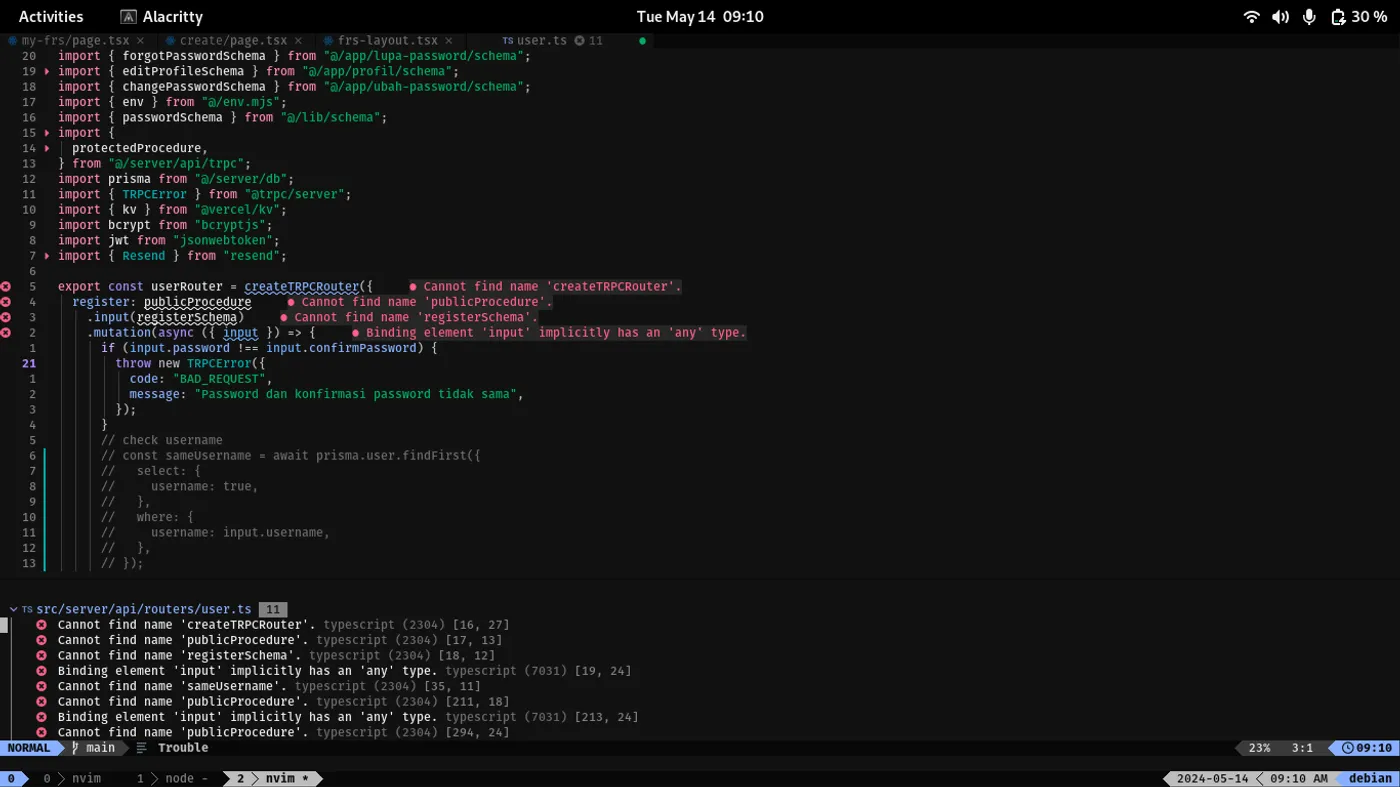Click the microphone icon in the system tray
The image size is (1400, 787).
(1309, 16)
